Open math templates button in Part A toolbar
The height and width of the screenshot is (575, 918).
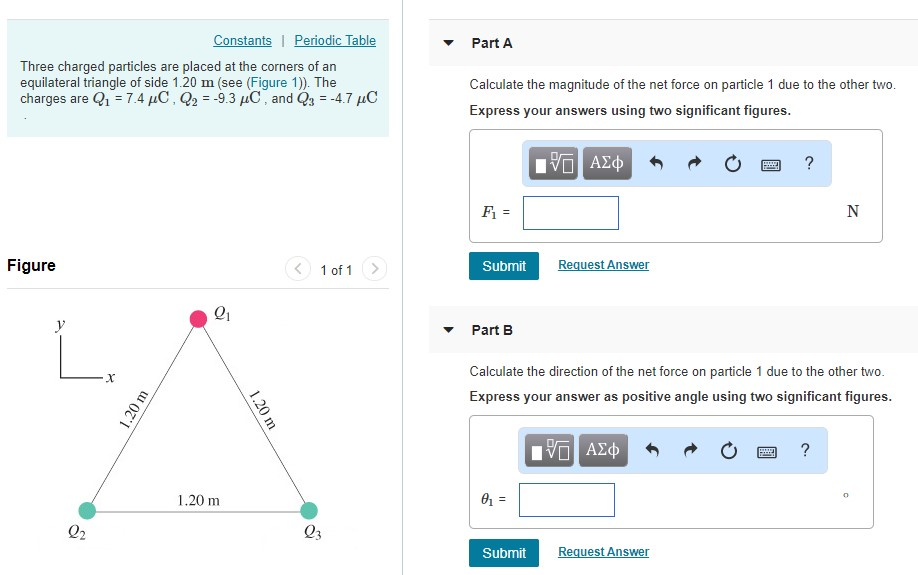pos(553,163)
